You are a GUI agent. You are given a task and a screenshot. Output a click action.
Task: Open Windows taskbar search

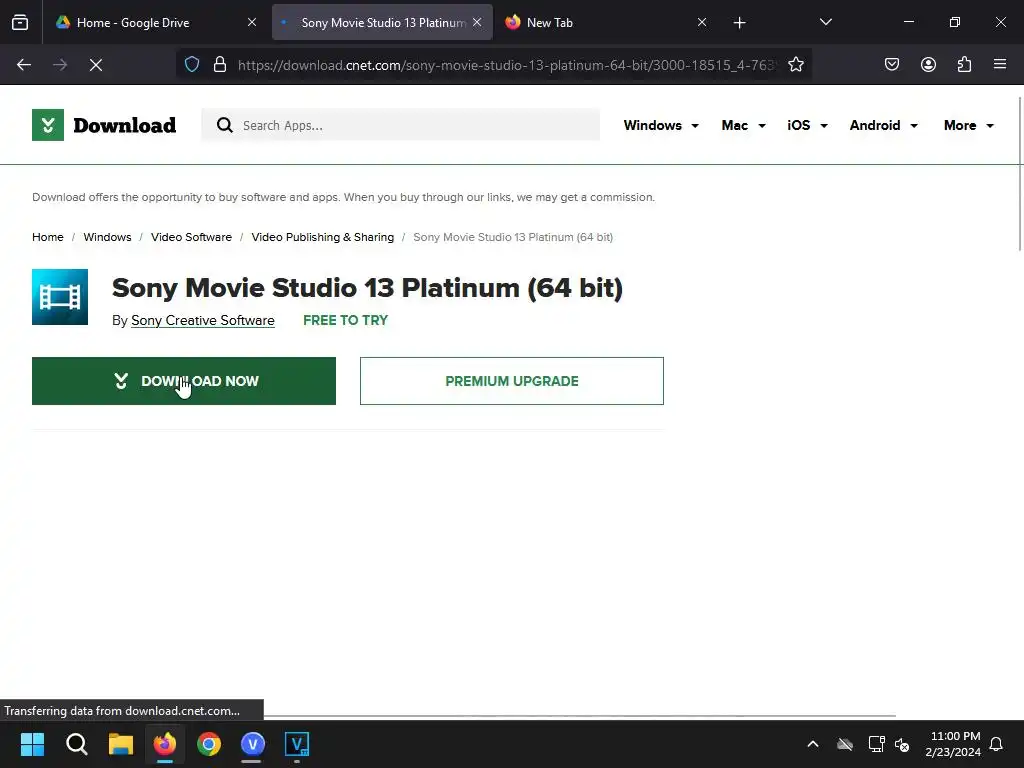[76, 744]
